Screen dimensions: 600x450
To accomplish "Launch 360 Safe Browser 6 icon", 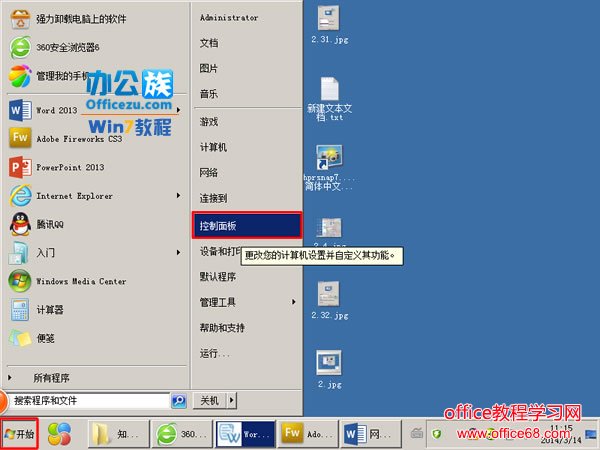I will [21, 47].
